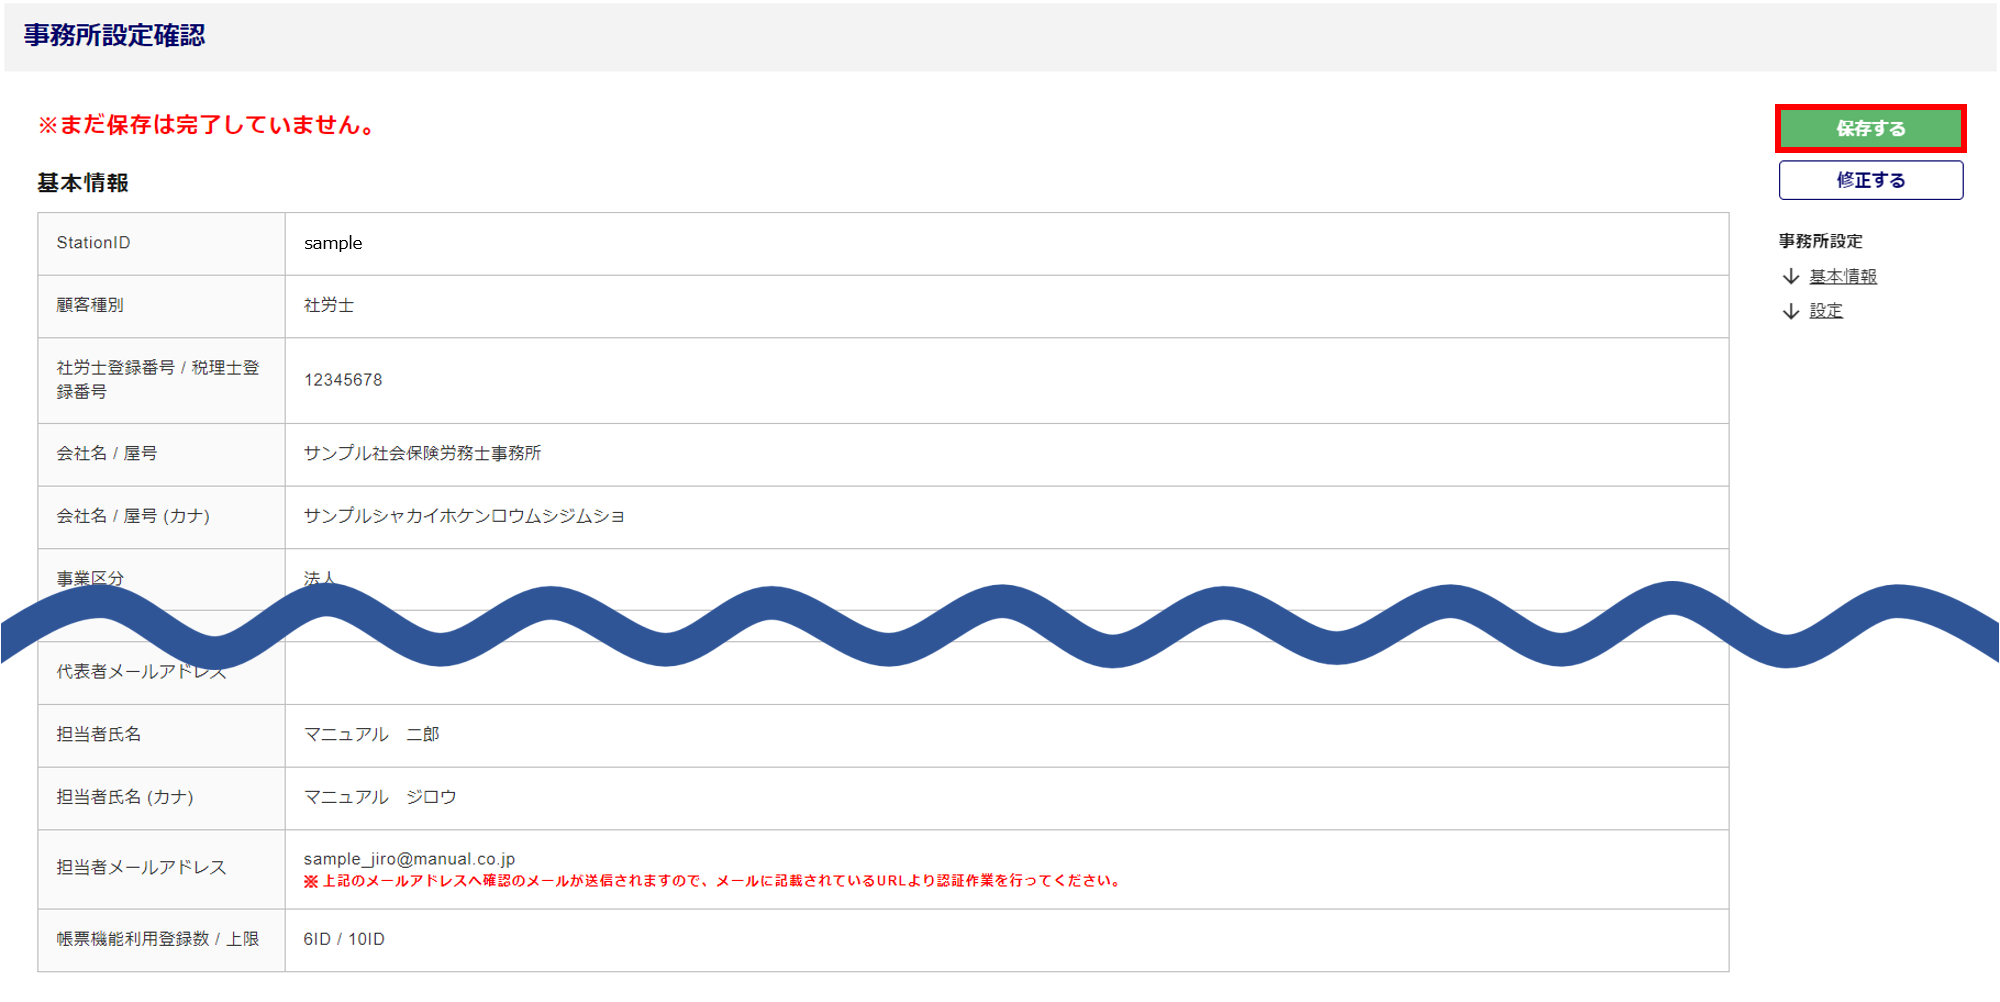
Task: Click the red email confirmation notice text
Action: tap(714, 881)
